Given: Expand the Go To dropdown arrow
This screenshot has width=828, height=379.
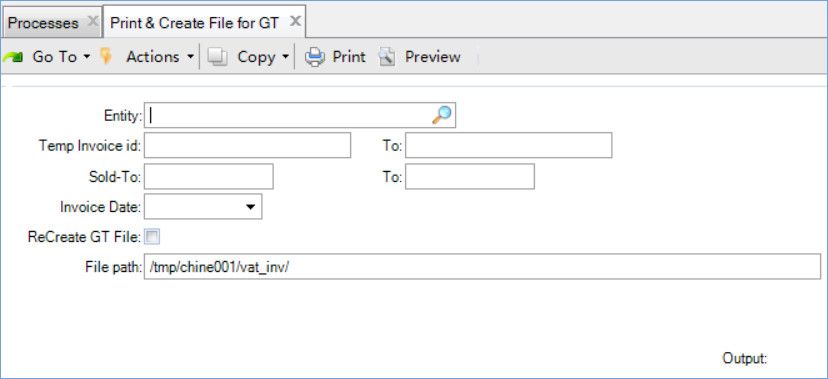Looking at the screenshot, I should point(87,57).
